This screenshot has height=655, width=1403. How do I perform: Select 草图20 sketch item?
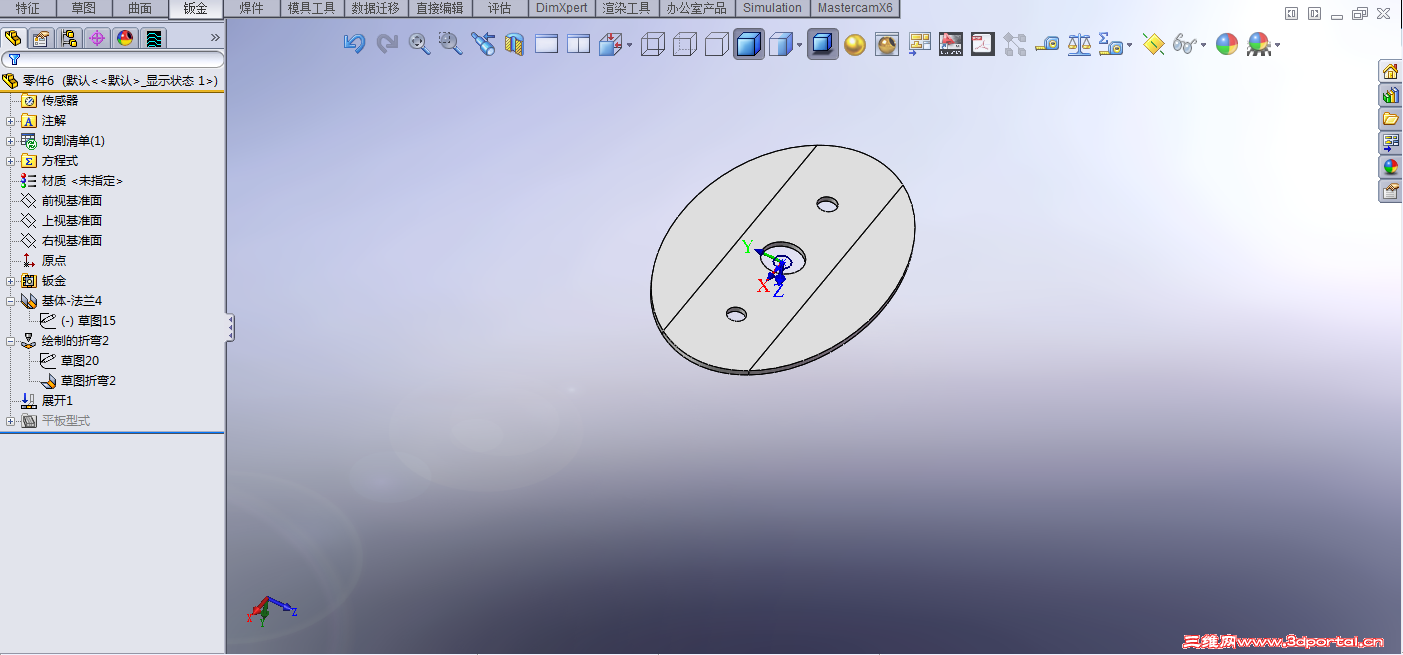(x=79, y=361)
